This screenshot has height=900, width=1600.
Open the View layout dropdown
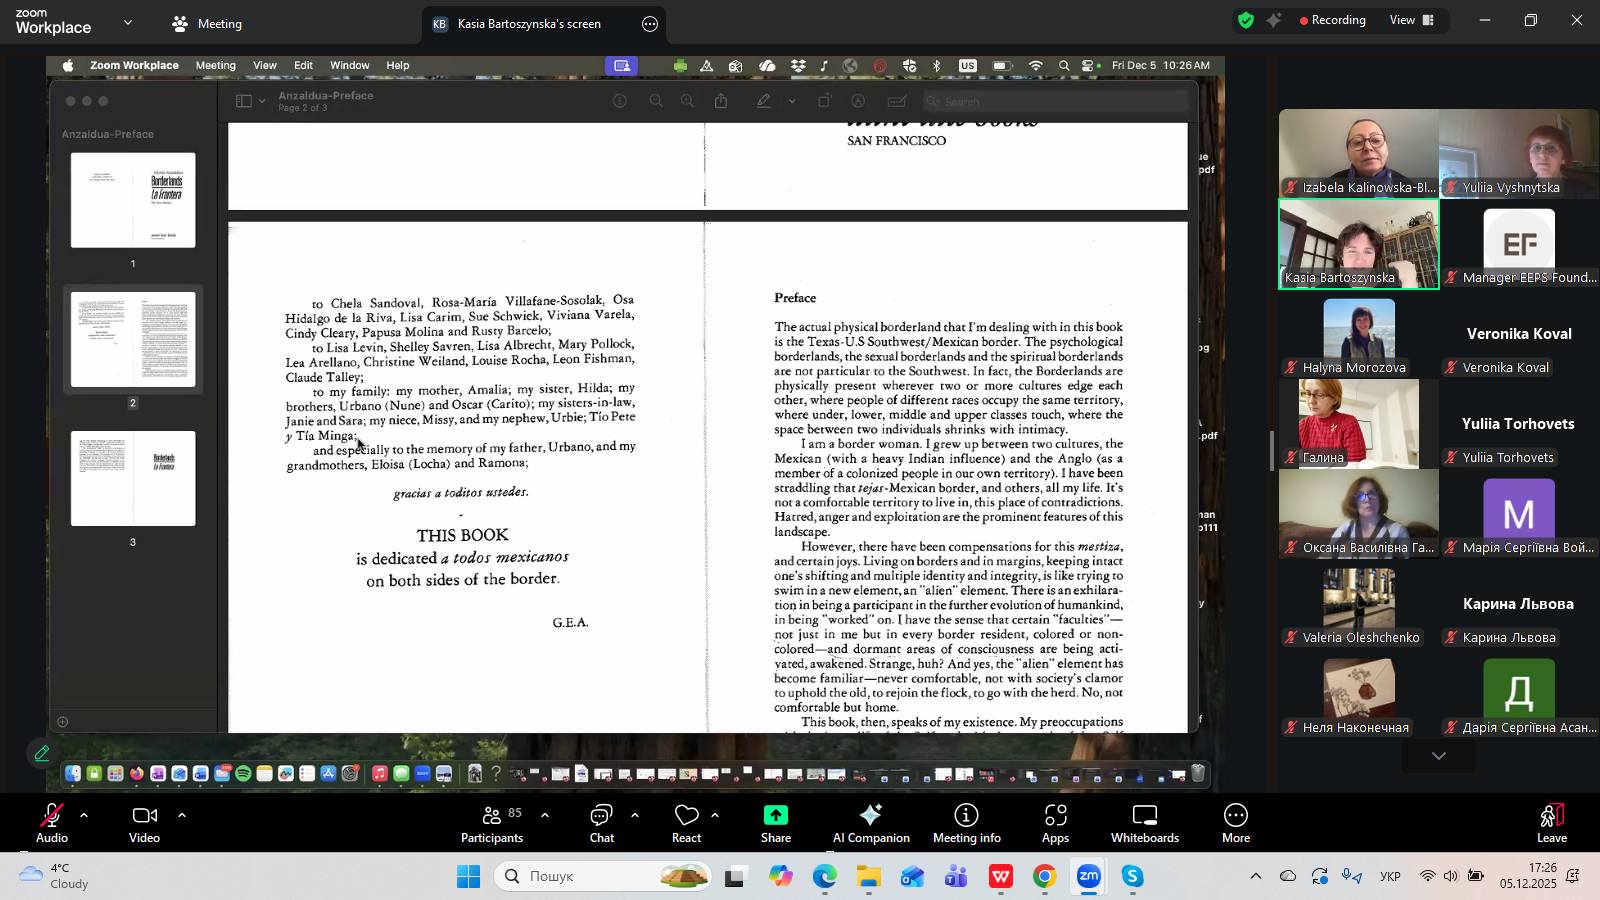tap(1411, 20)
